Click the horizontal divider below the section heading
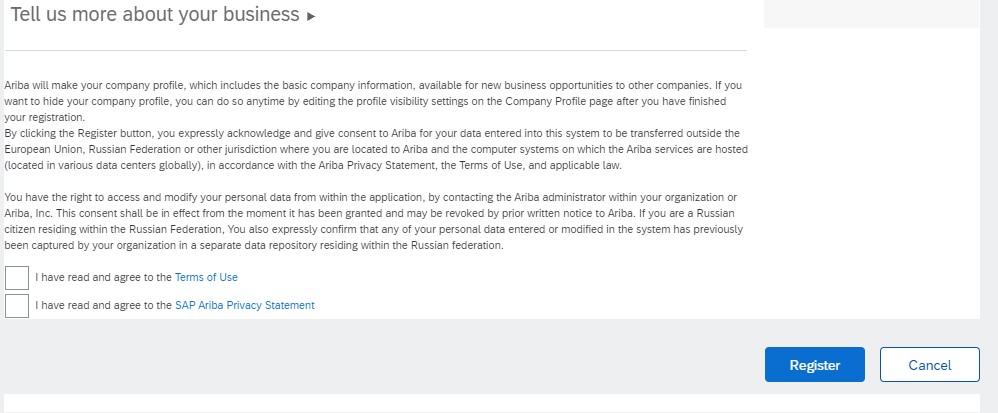This screenshot has height=413, width=998. 375,50
